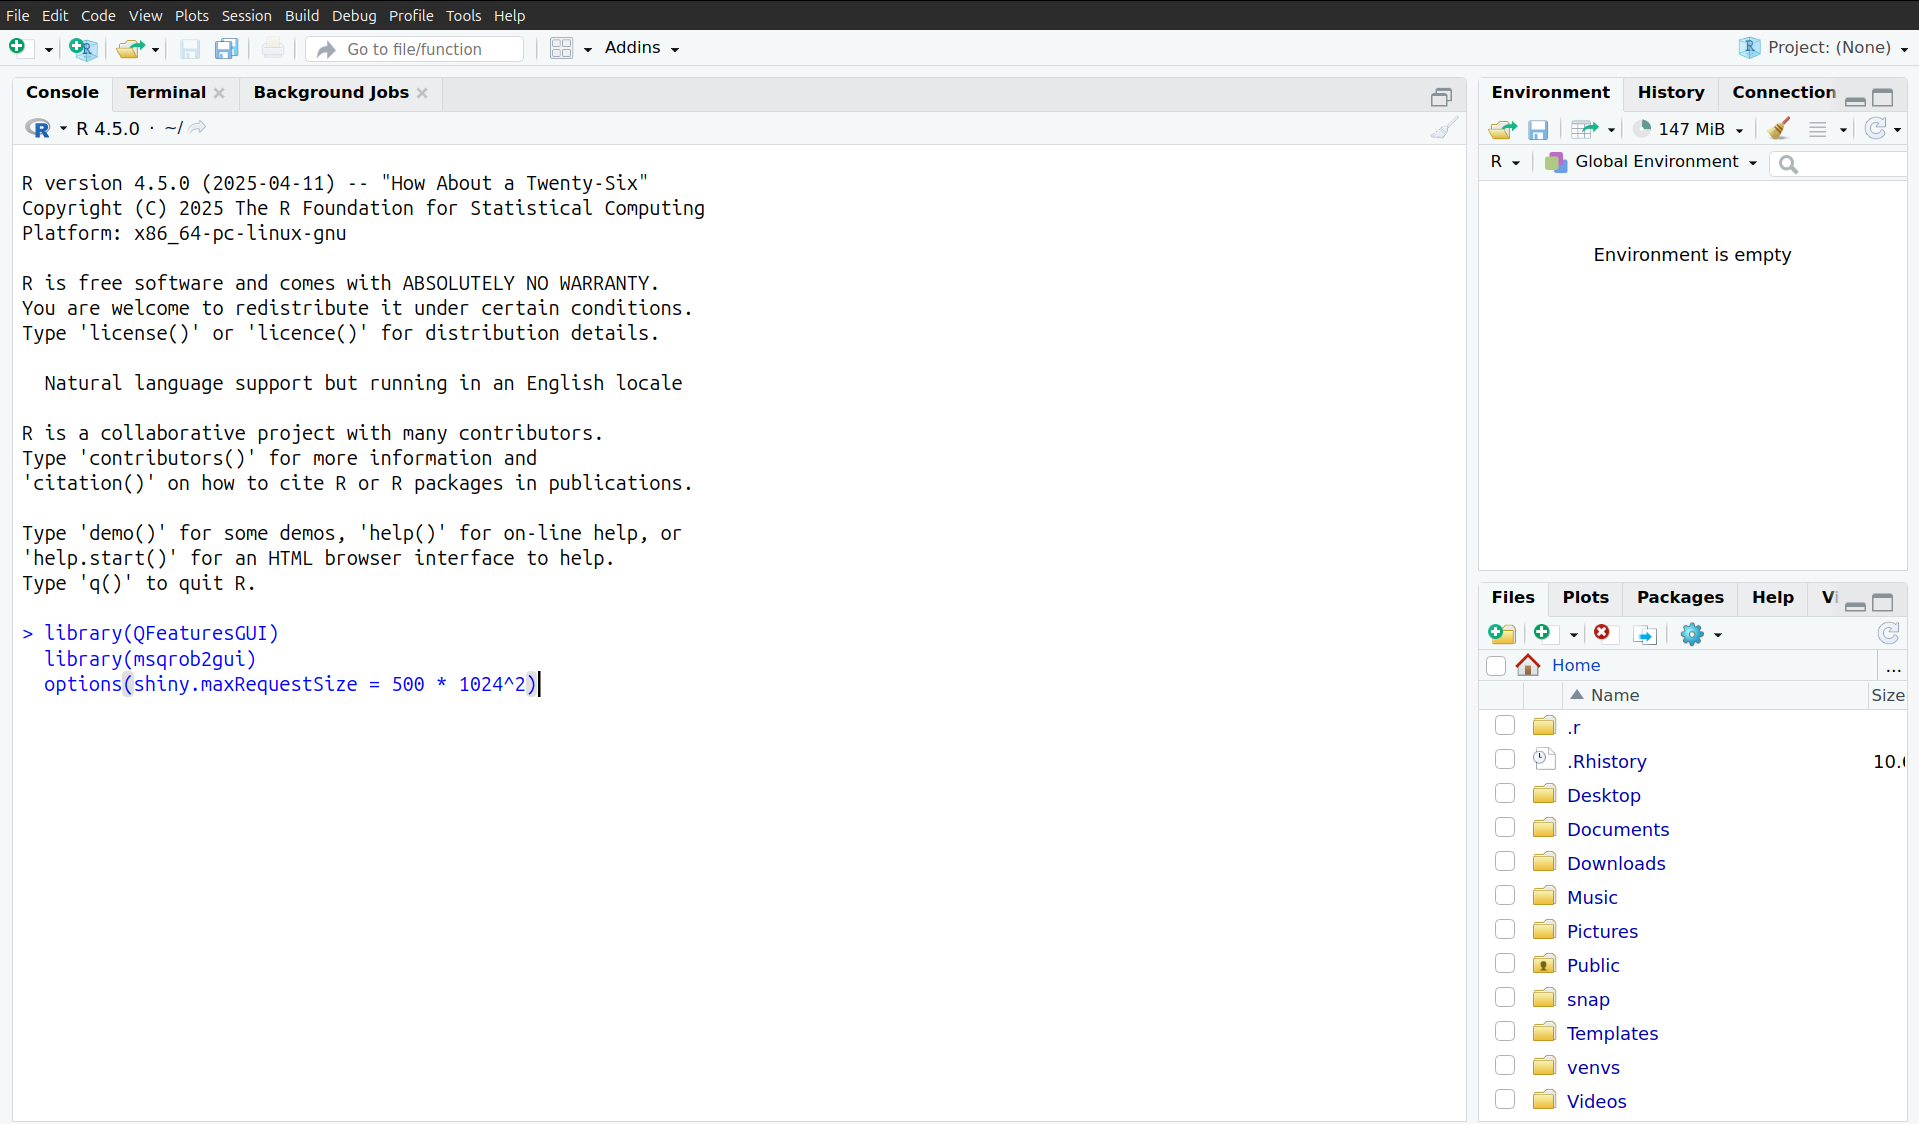Create a new folder in the Files pane
This screenshot has width=1919, height=1124.
tap(1501, 634)
